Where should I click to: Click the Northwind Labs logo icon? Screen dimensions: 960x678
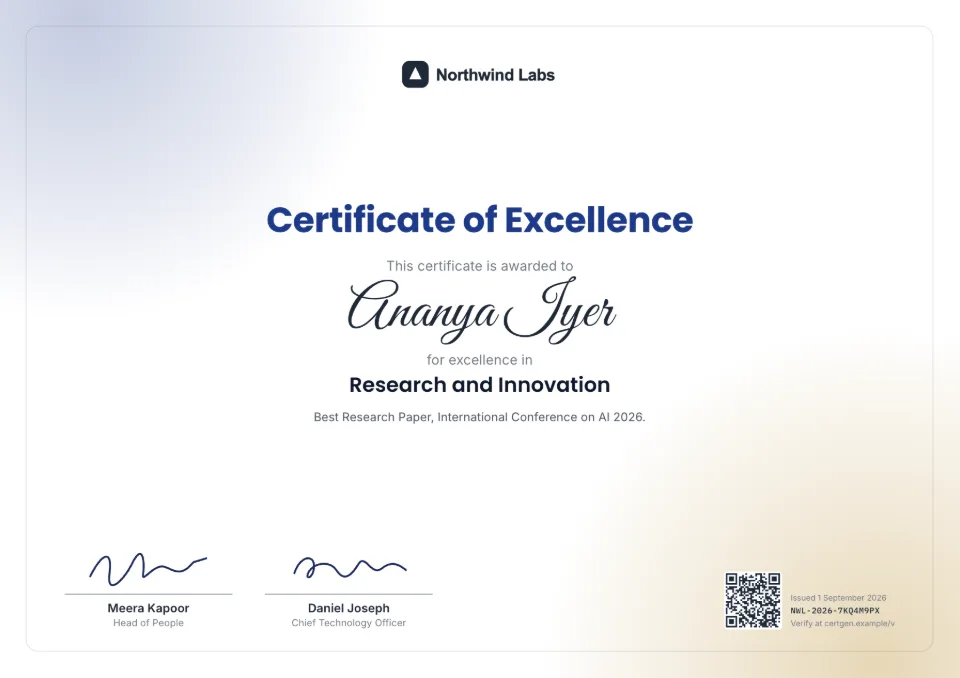point(415,75)
